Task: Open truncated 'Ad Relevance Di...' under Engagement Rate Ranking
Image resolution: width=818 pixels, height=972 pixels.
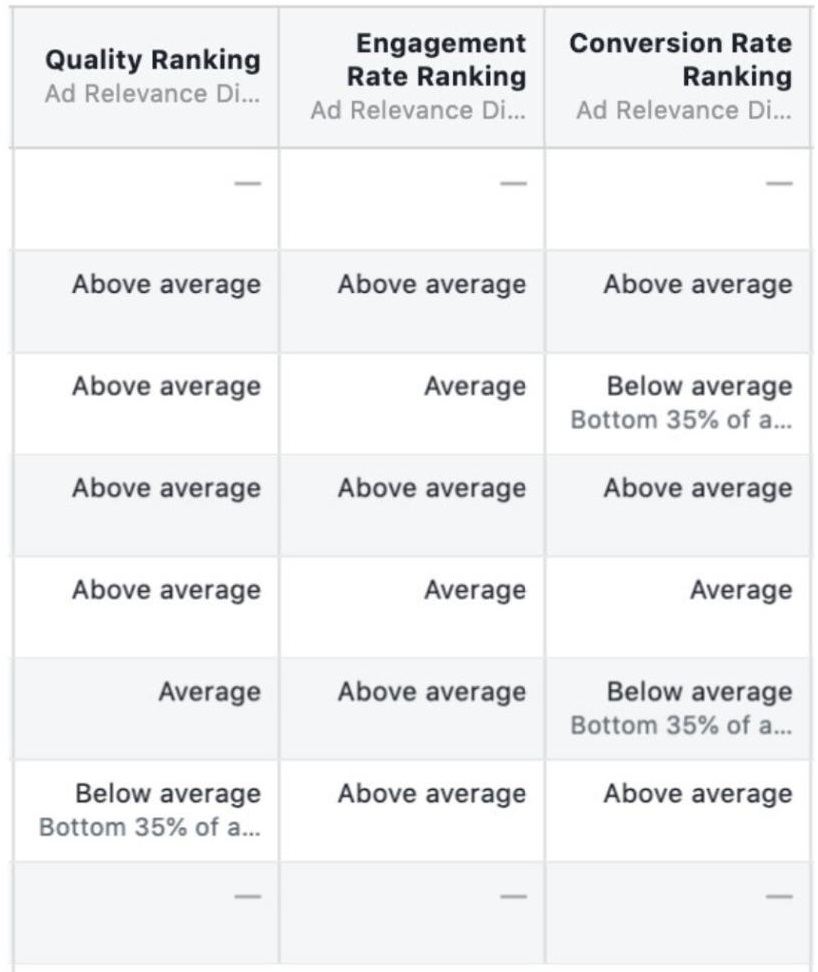Action: 418,110
